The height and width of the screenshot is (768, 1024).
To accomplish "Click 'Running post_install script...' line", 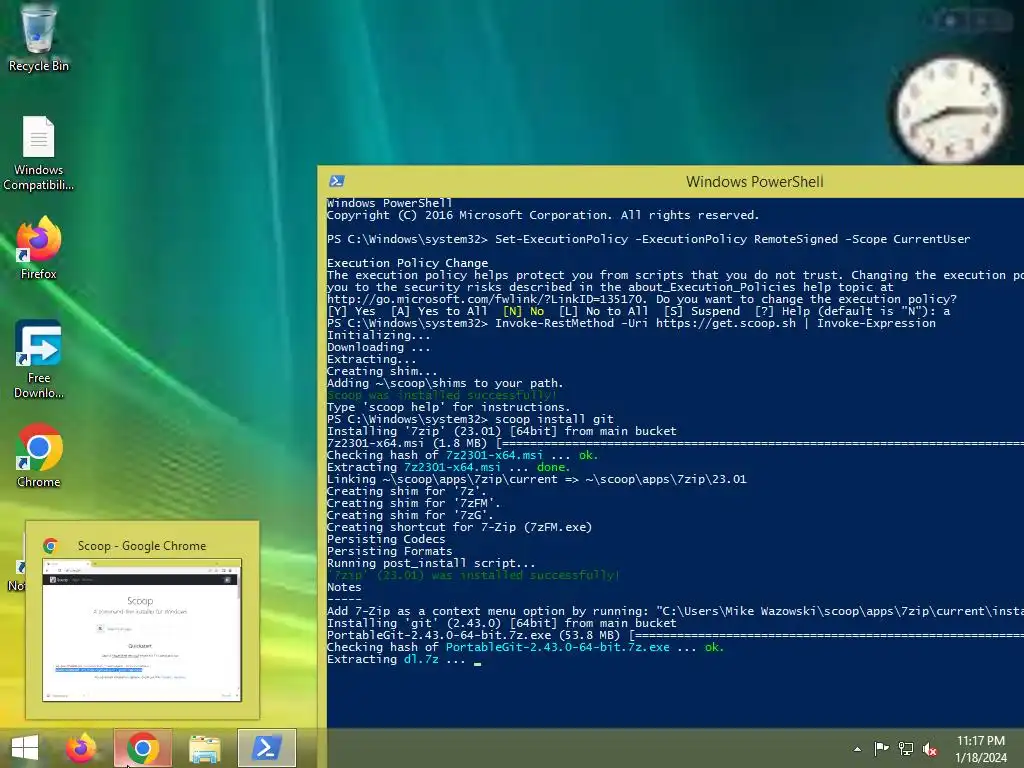I will click(431, 563).
